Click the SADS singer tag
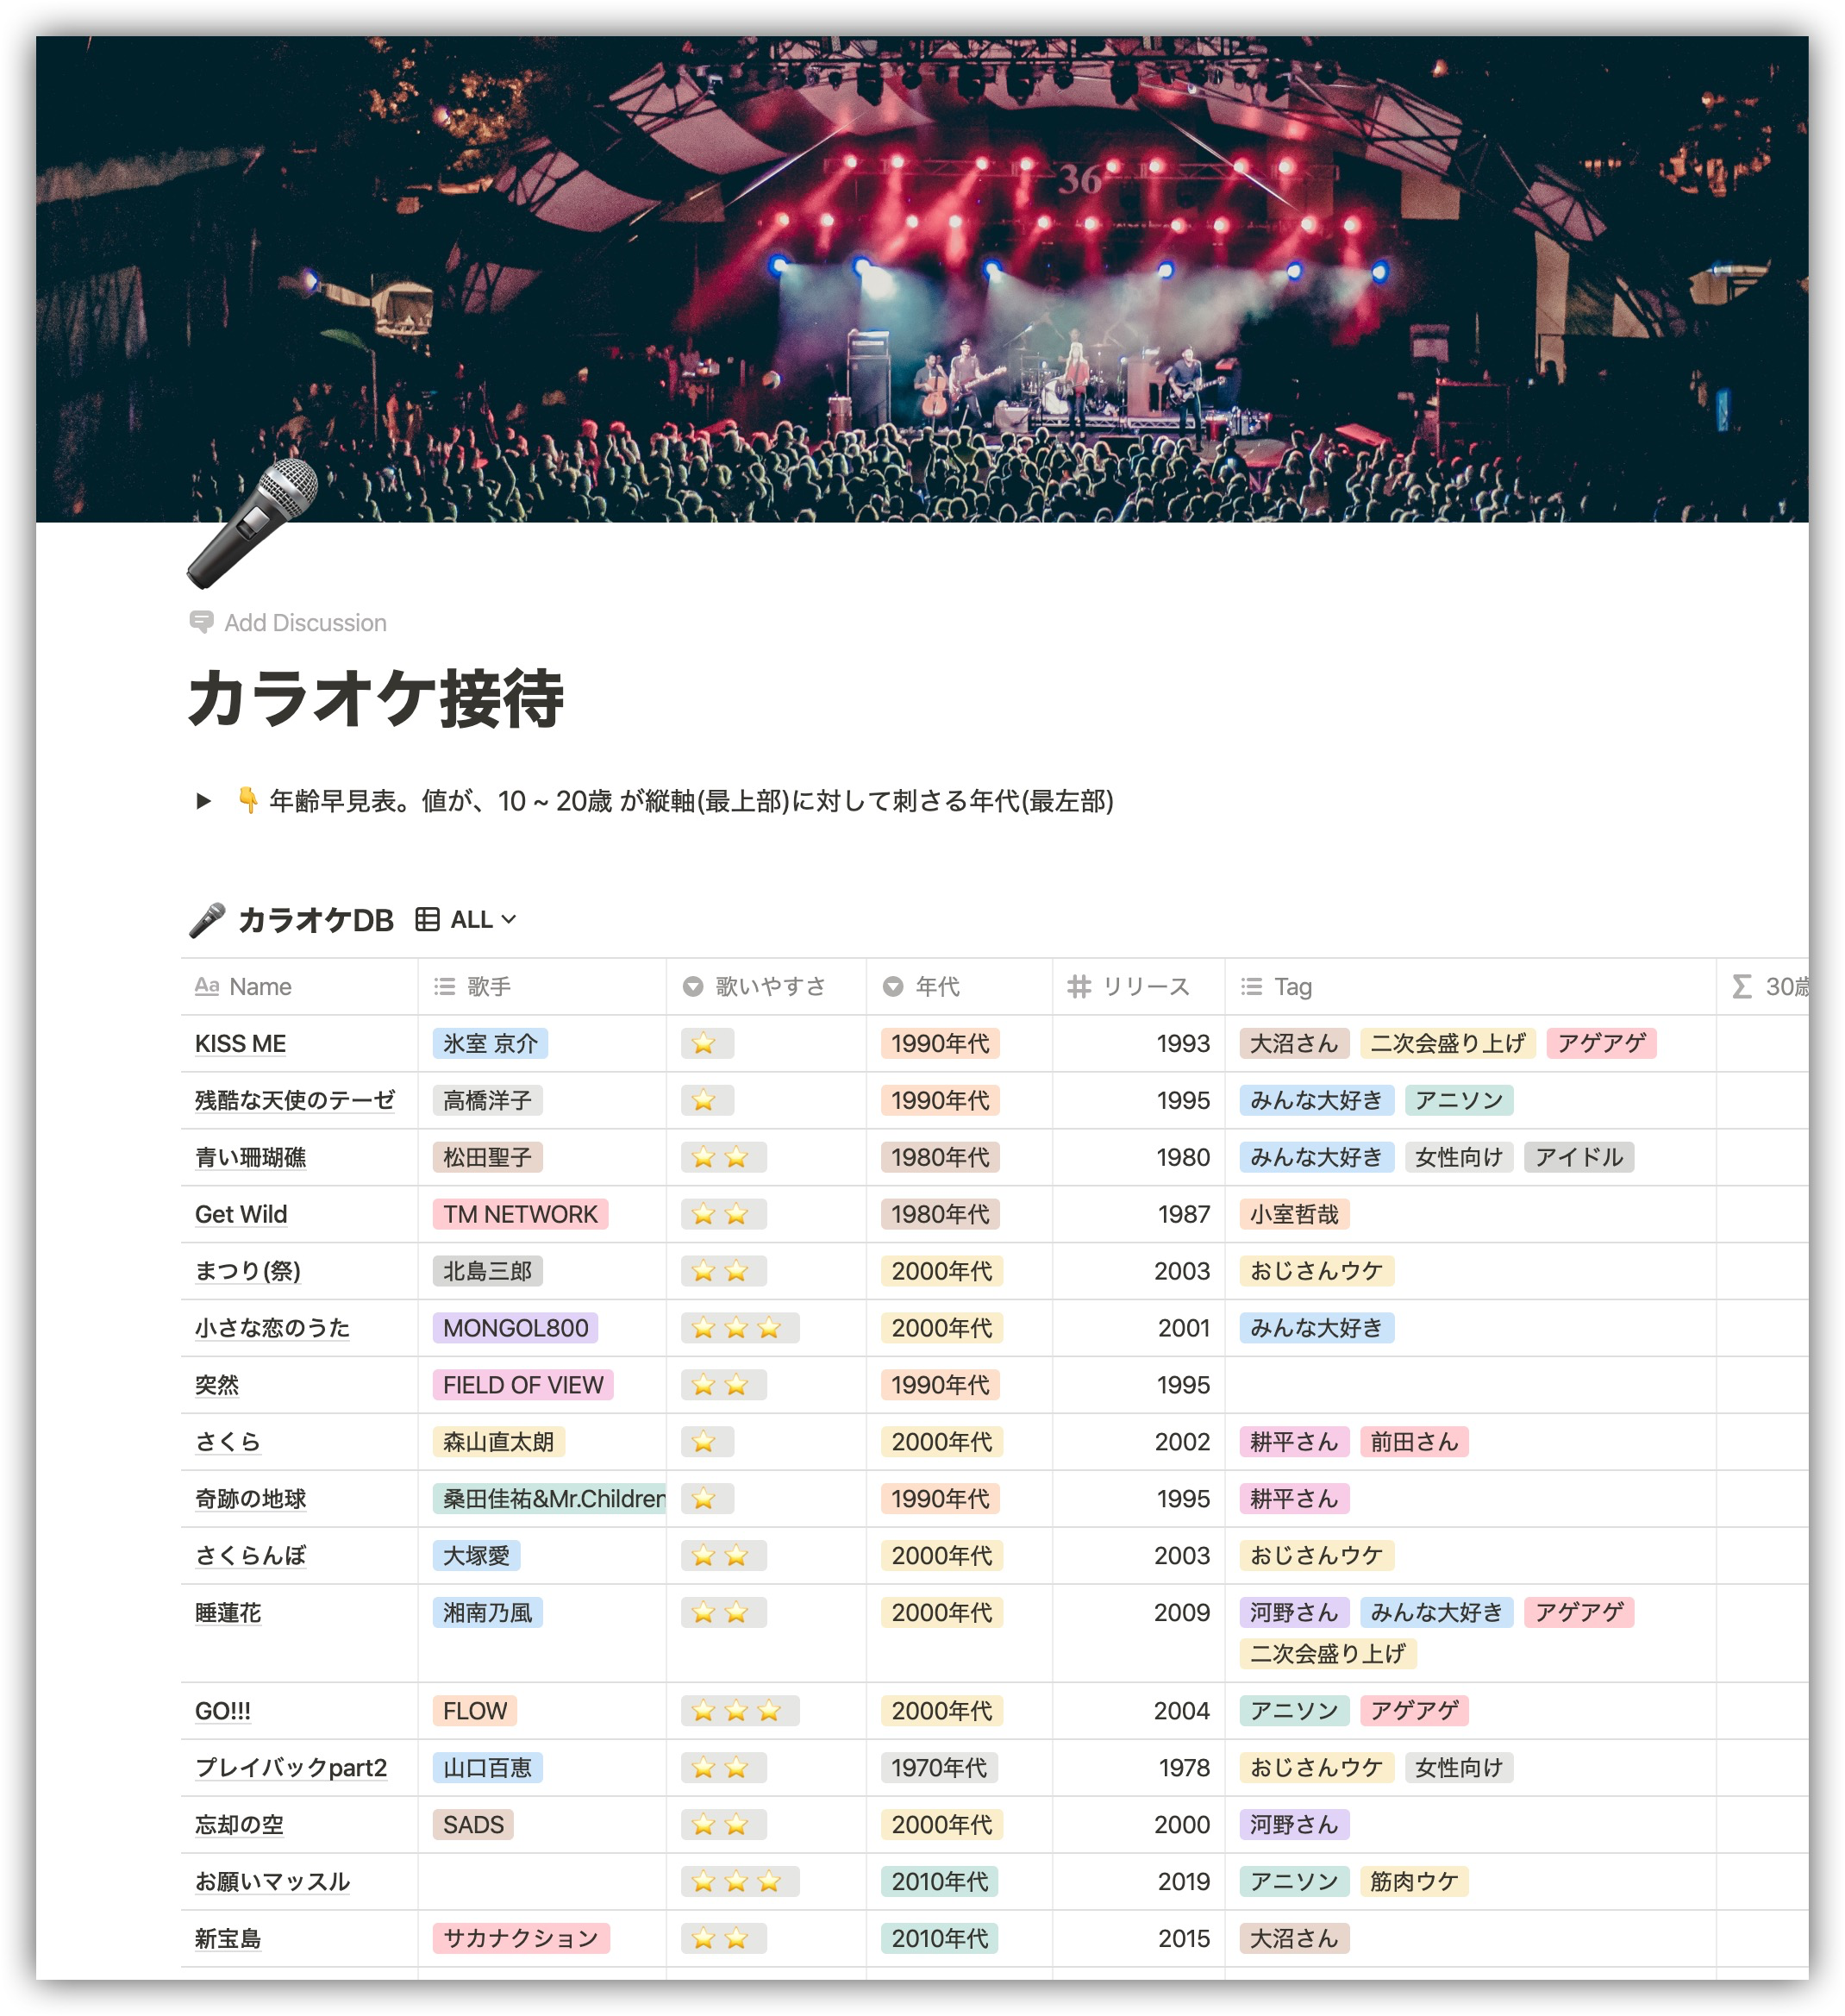The image size is (1845, 2016). 473,1825
